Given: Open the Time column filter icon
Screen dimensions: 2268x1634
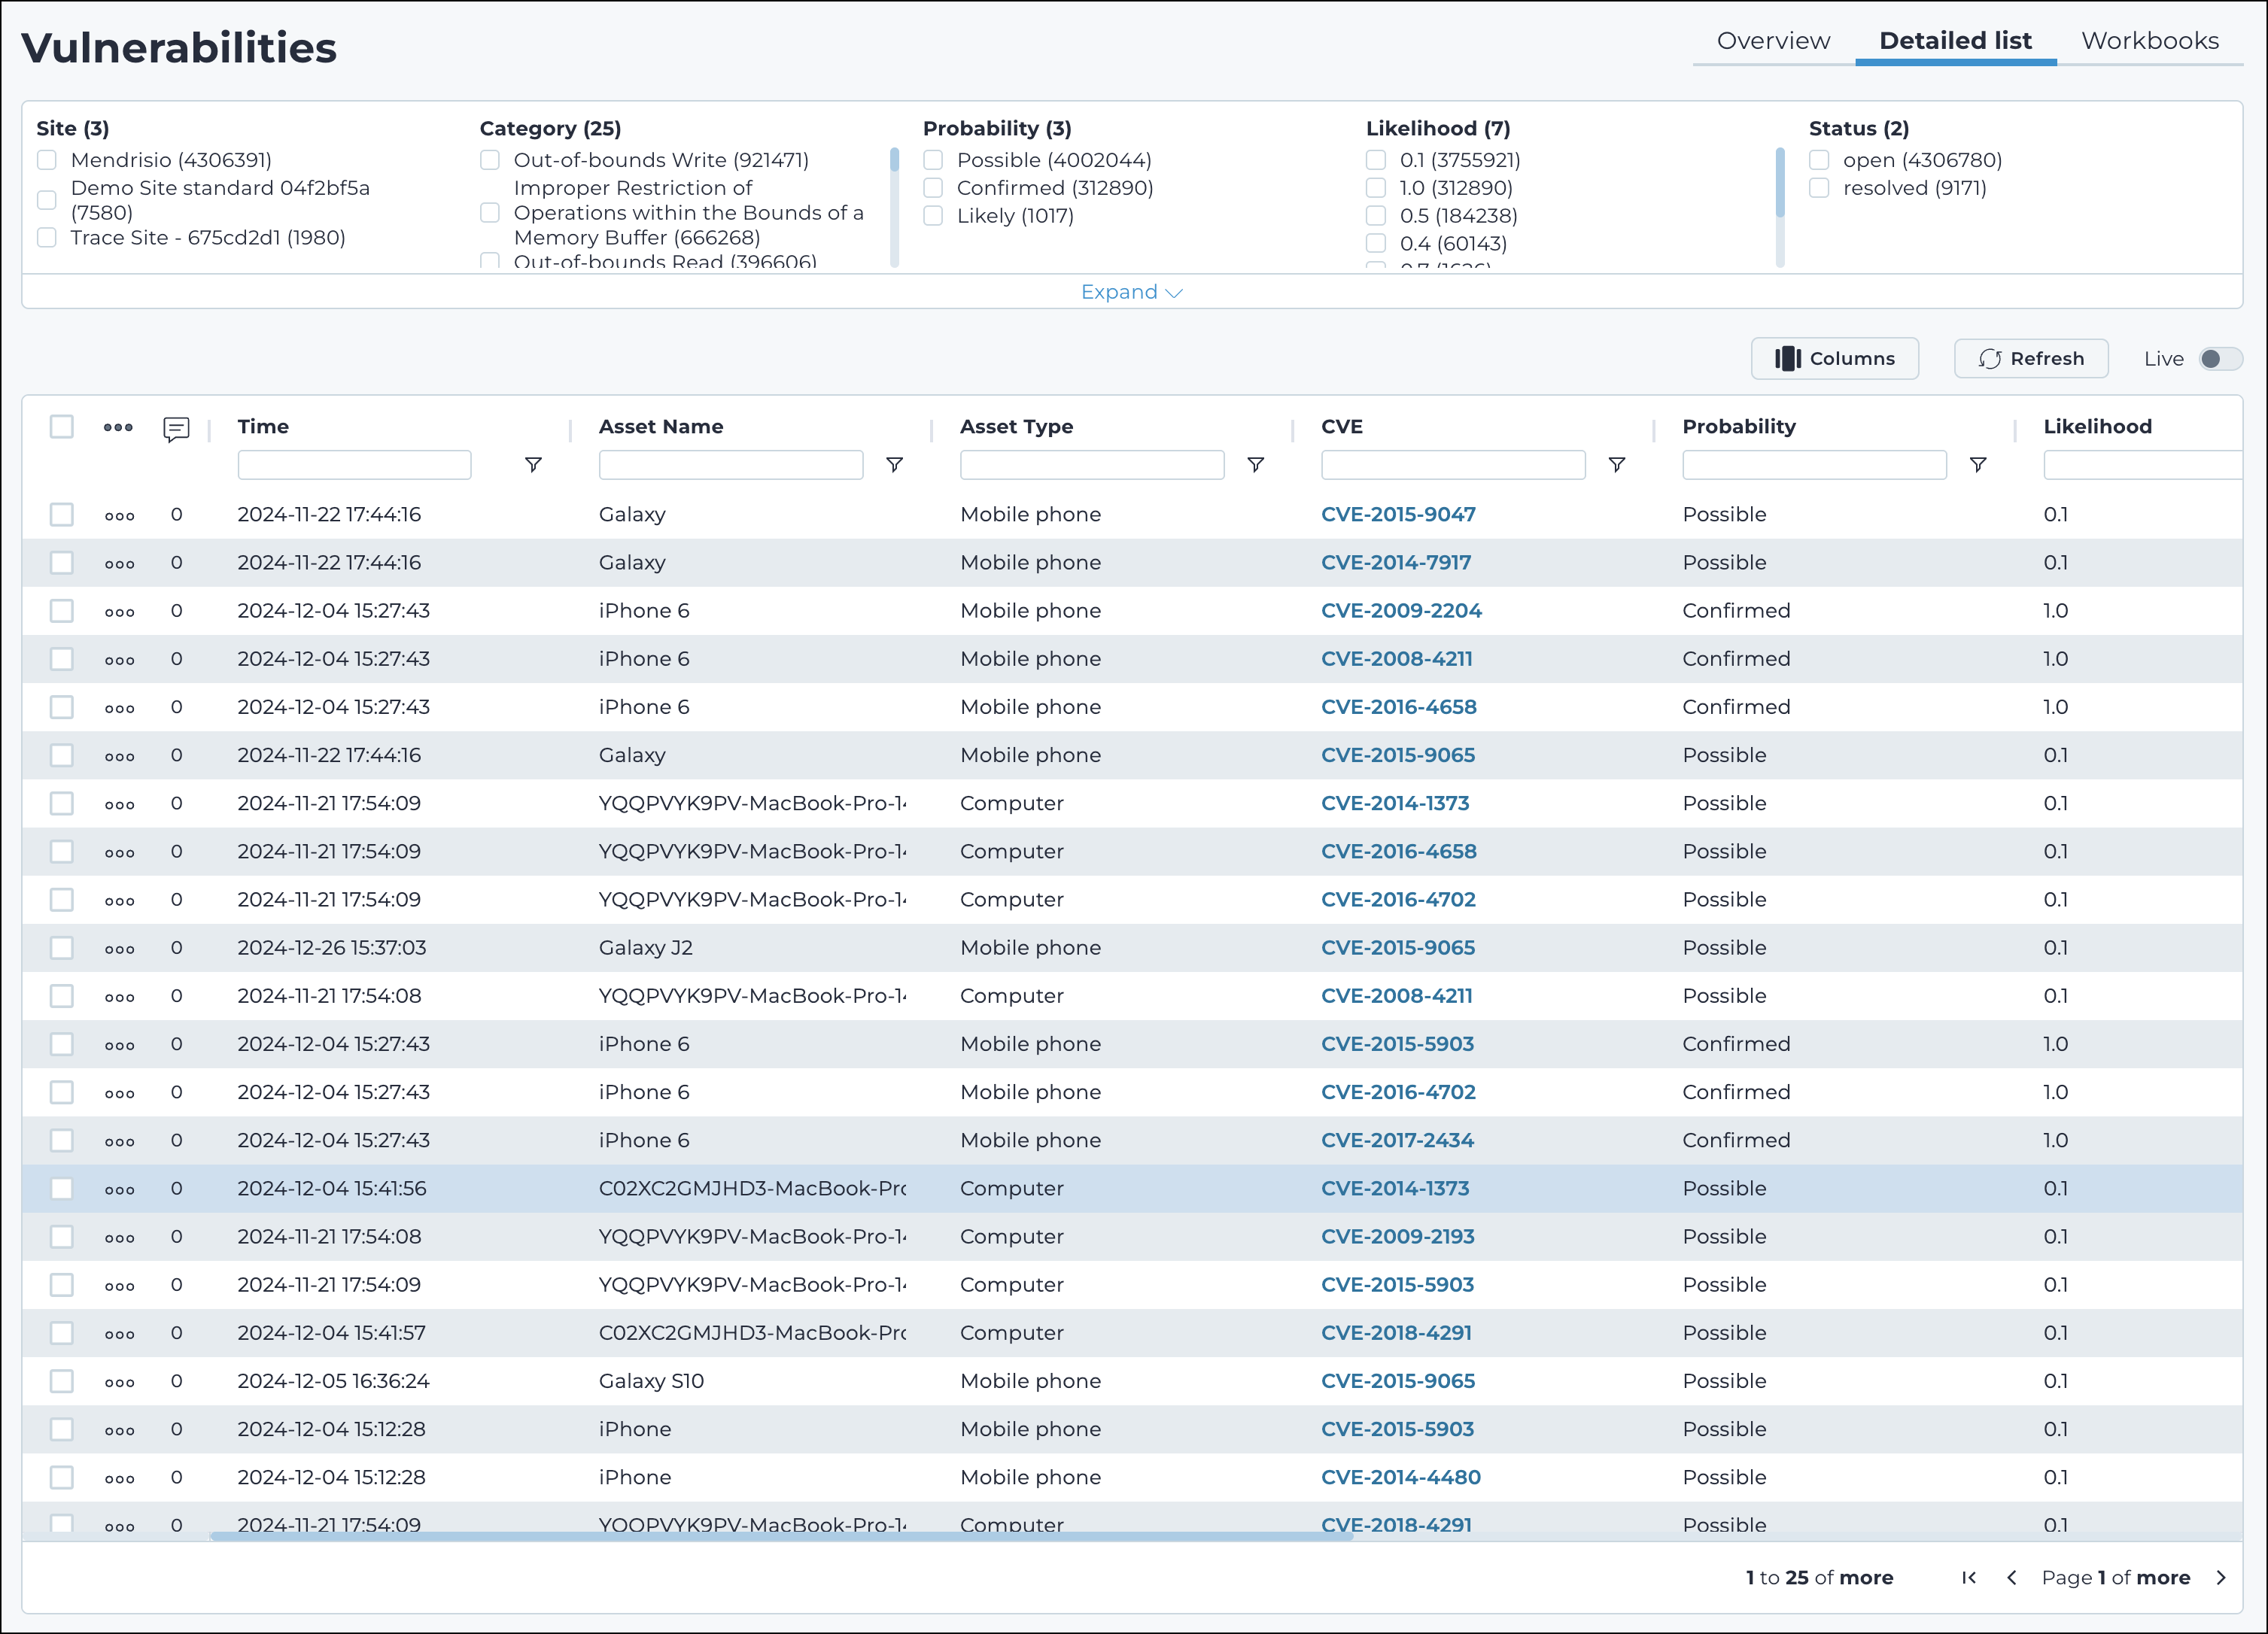Looking at the screenshot, I should tap(533, 465).
